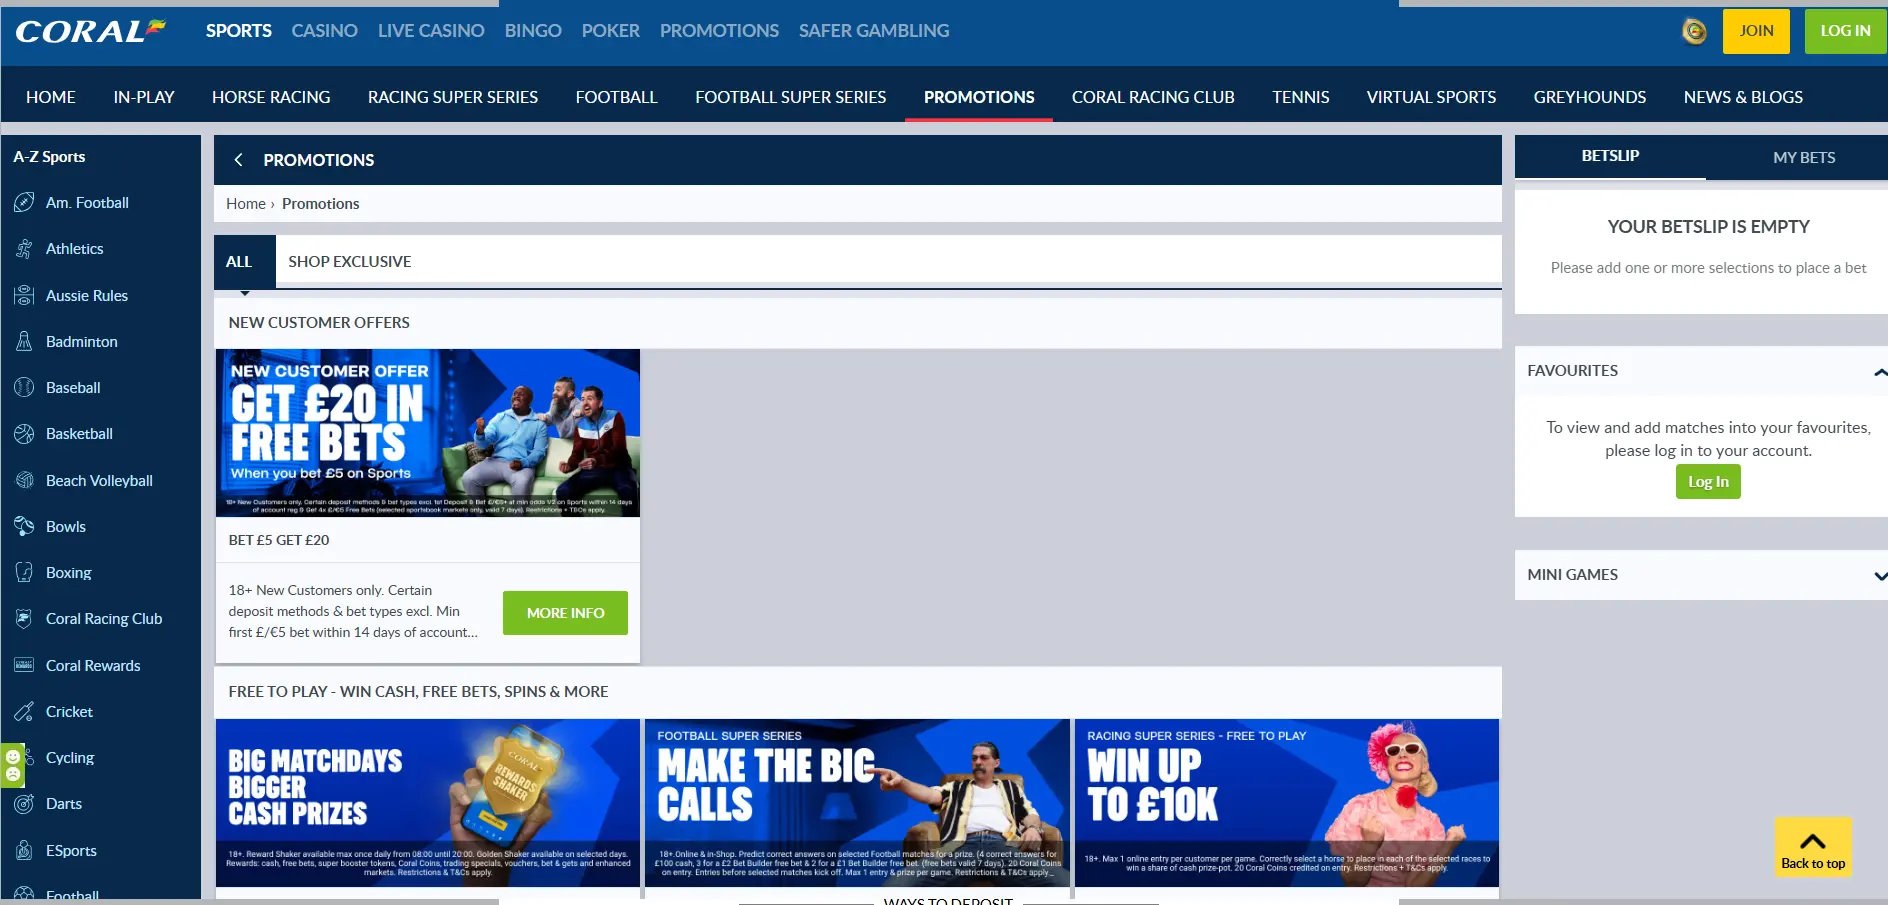Viewport: 1888px width, 905px height.
Task: Click the Home breadcrumb link
Action: coord(246,204)
